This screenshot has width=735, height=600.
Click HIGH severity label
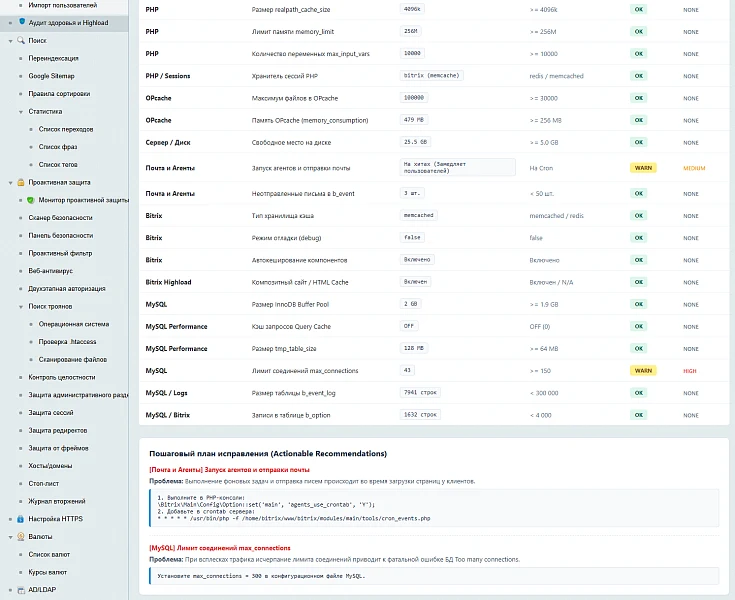[x=690, y=371]
